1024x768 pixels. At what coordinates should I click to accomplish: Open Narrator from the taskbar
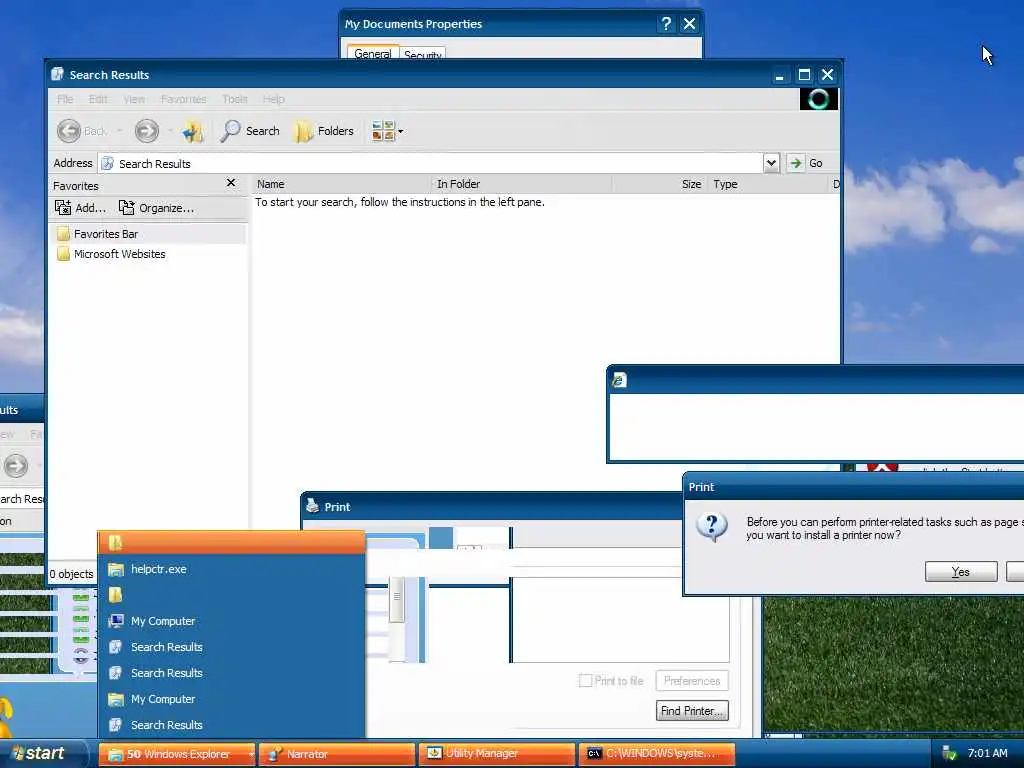(x=336, y=754)
